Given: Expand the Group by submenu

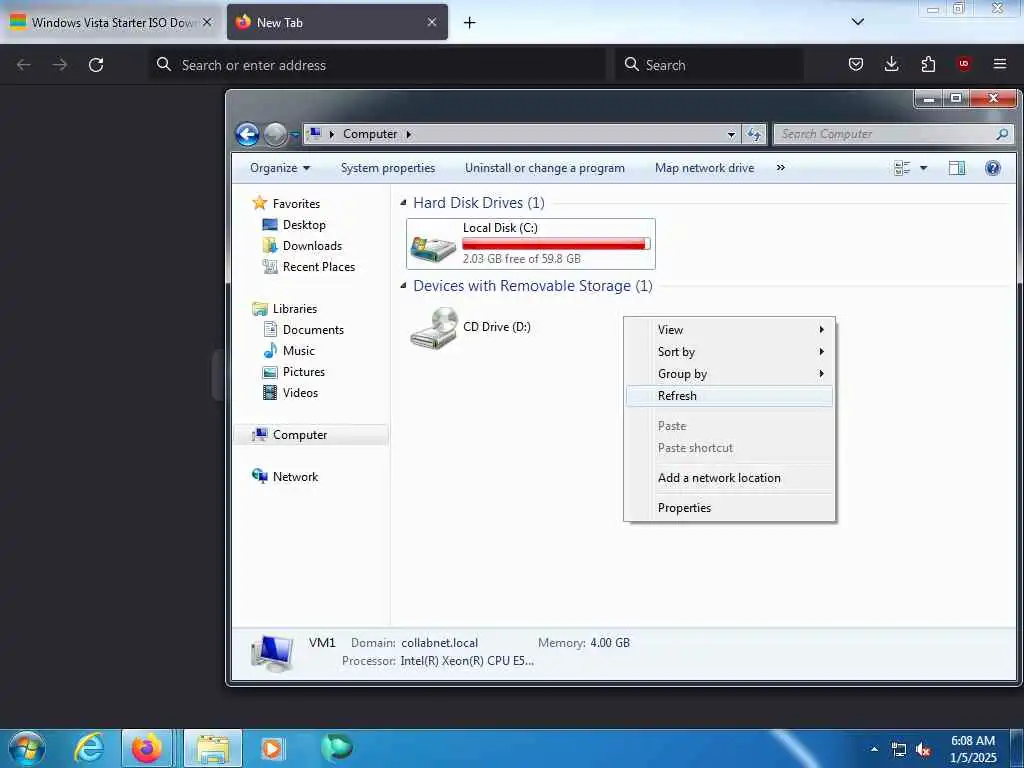Looking at the screenshot, I should click(x=729, y=374).
